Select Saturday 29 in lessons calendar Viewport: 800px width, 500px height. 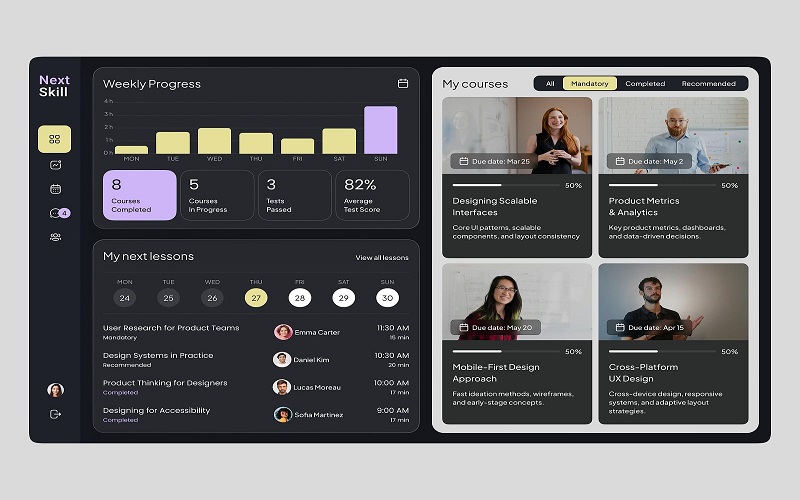[x=343, y=297]
